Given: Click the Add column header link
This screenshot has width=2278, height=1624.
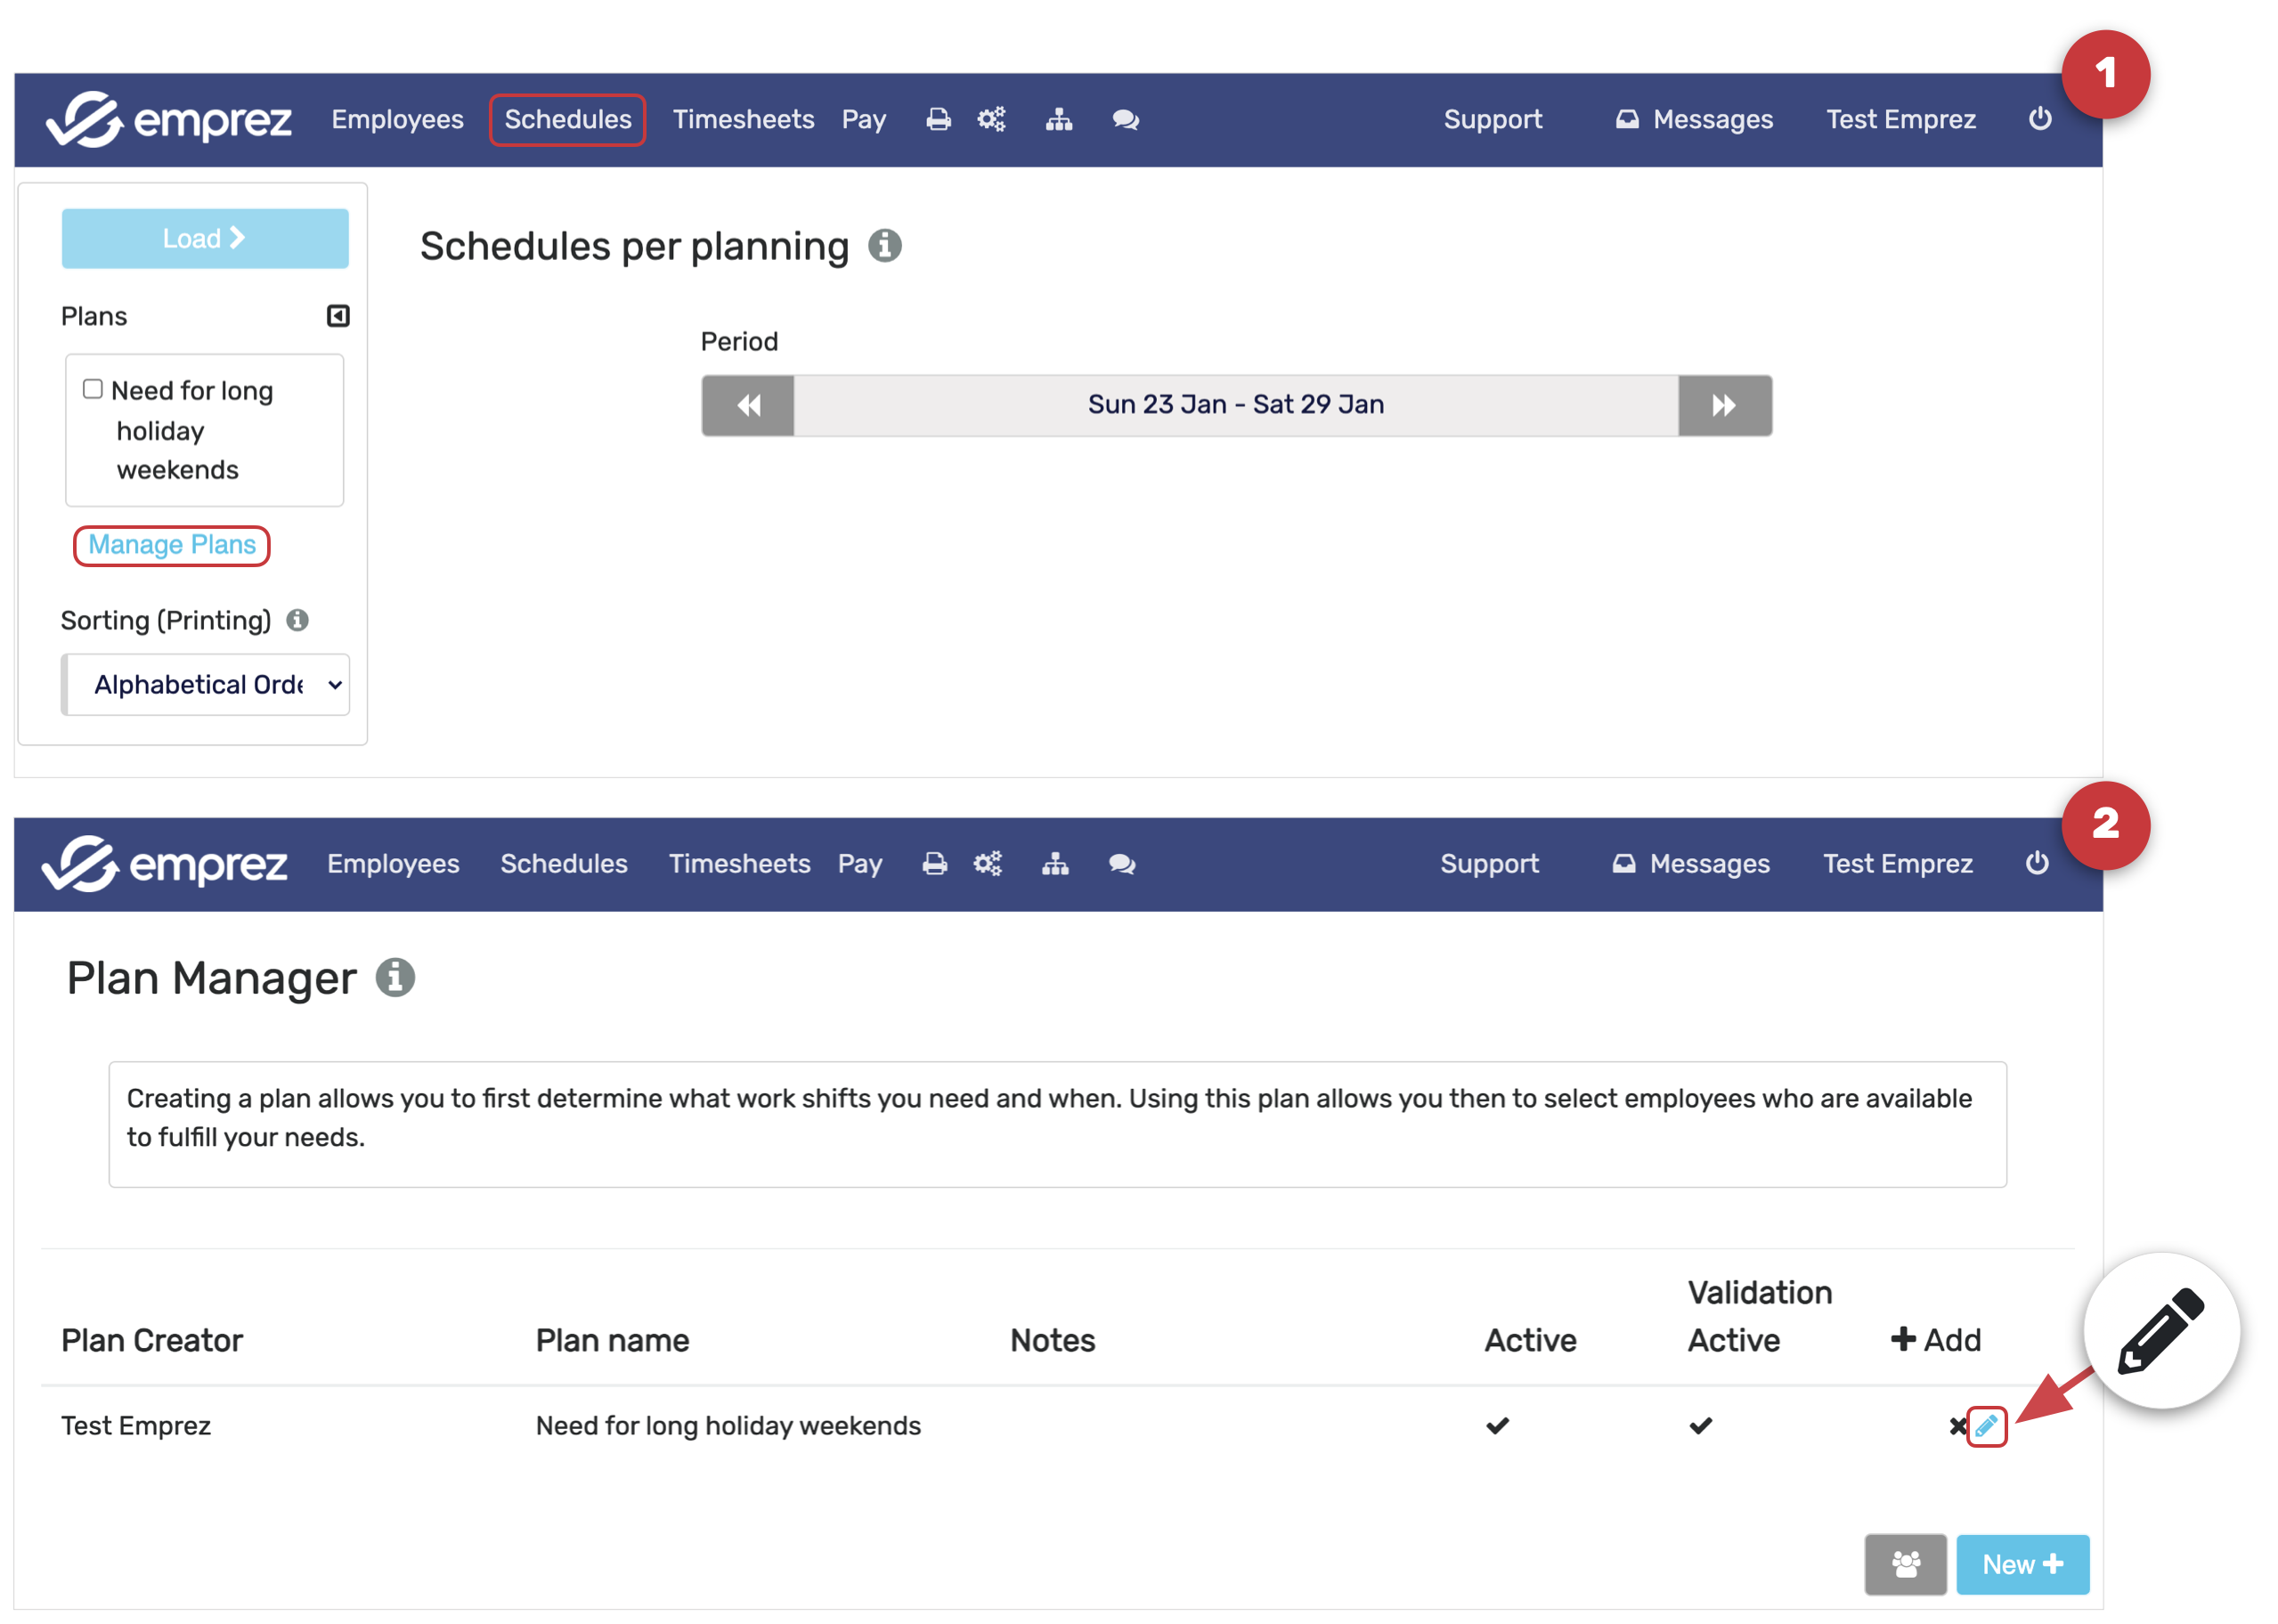Looking at the screenshot, I should [x=1935, y=1340].
